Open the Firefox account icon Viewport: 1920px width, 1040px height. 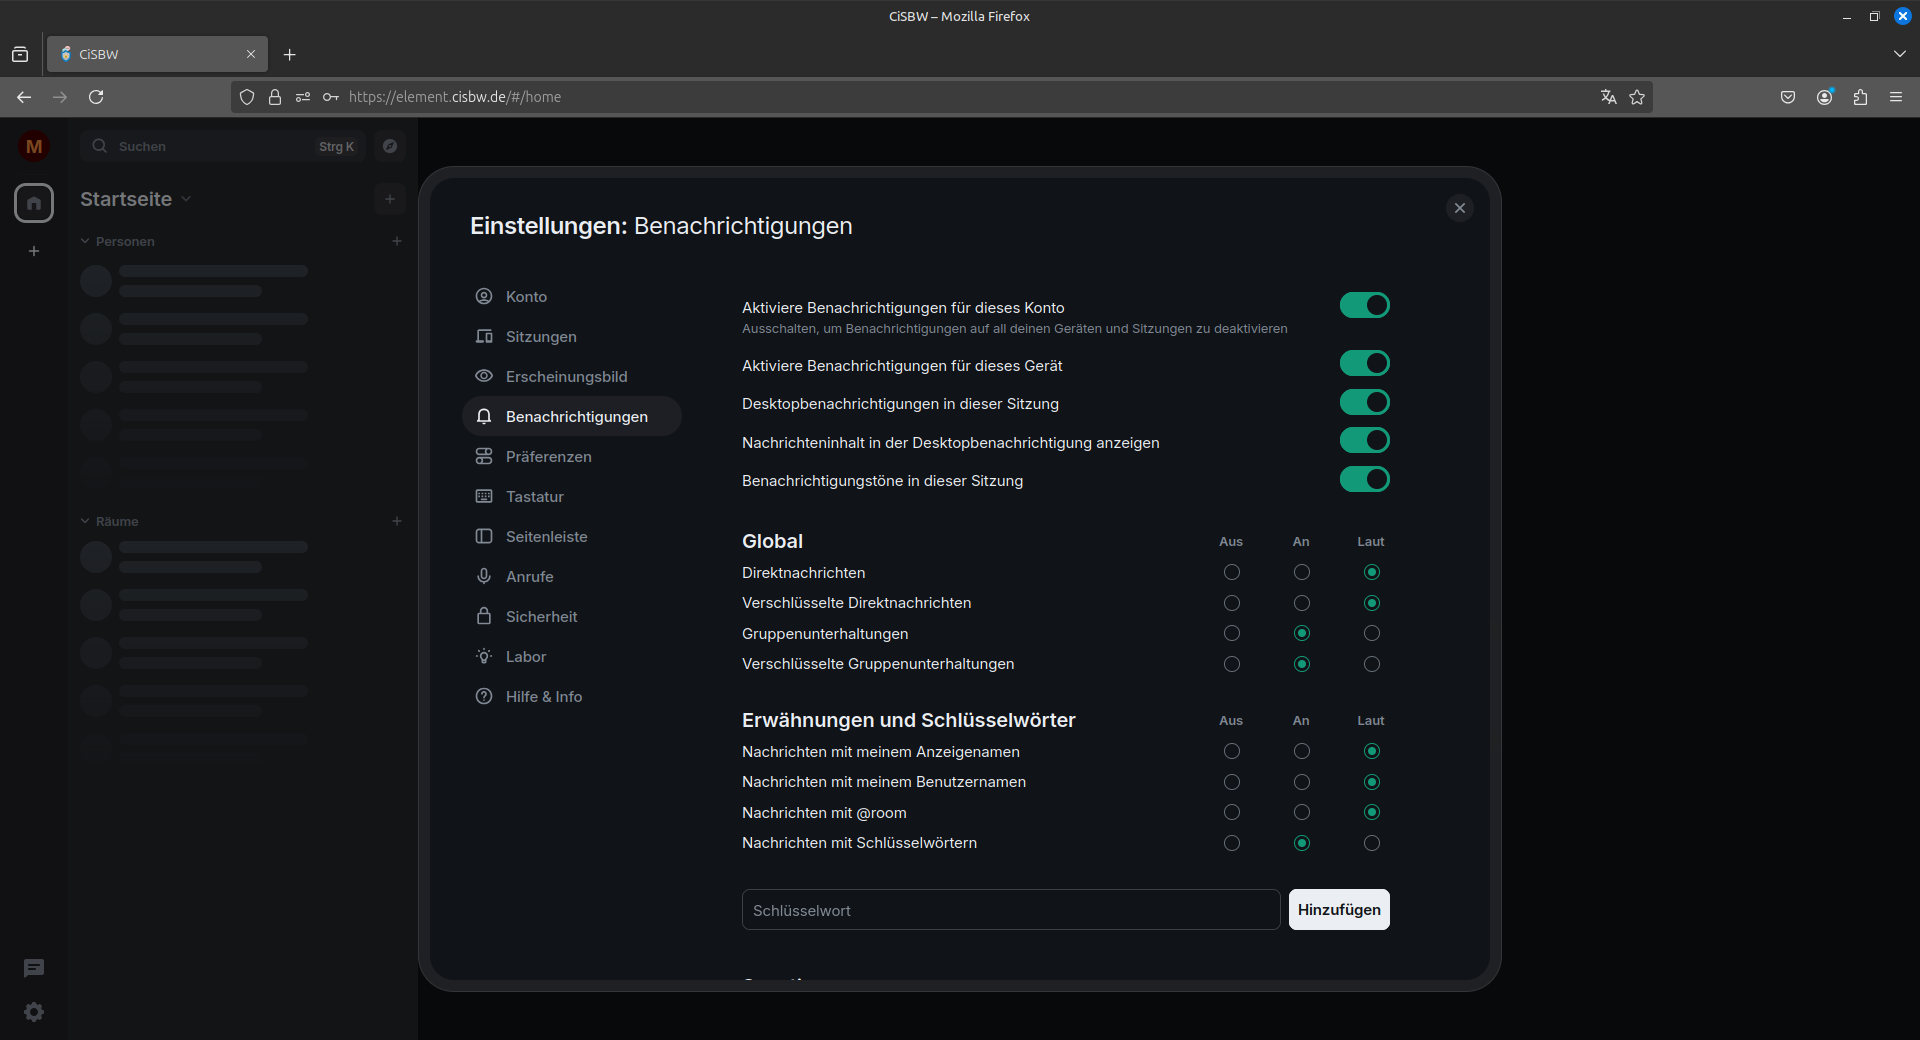pos(1823,97)
